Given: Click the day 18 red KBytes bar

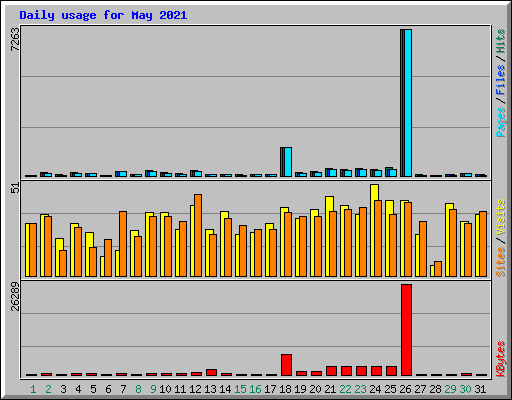Looking at the screenshot, I should tap(286, 365).
